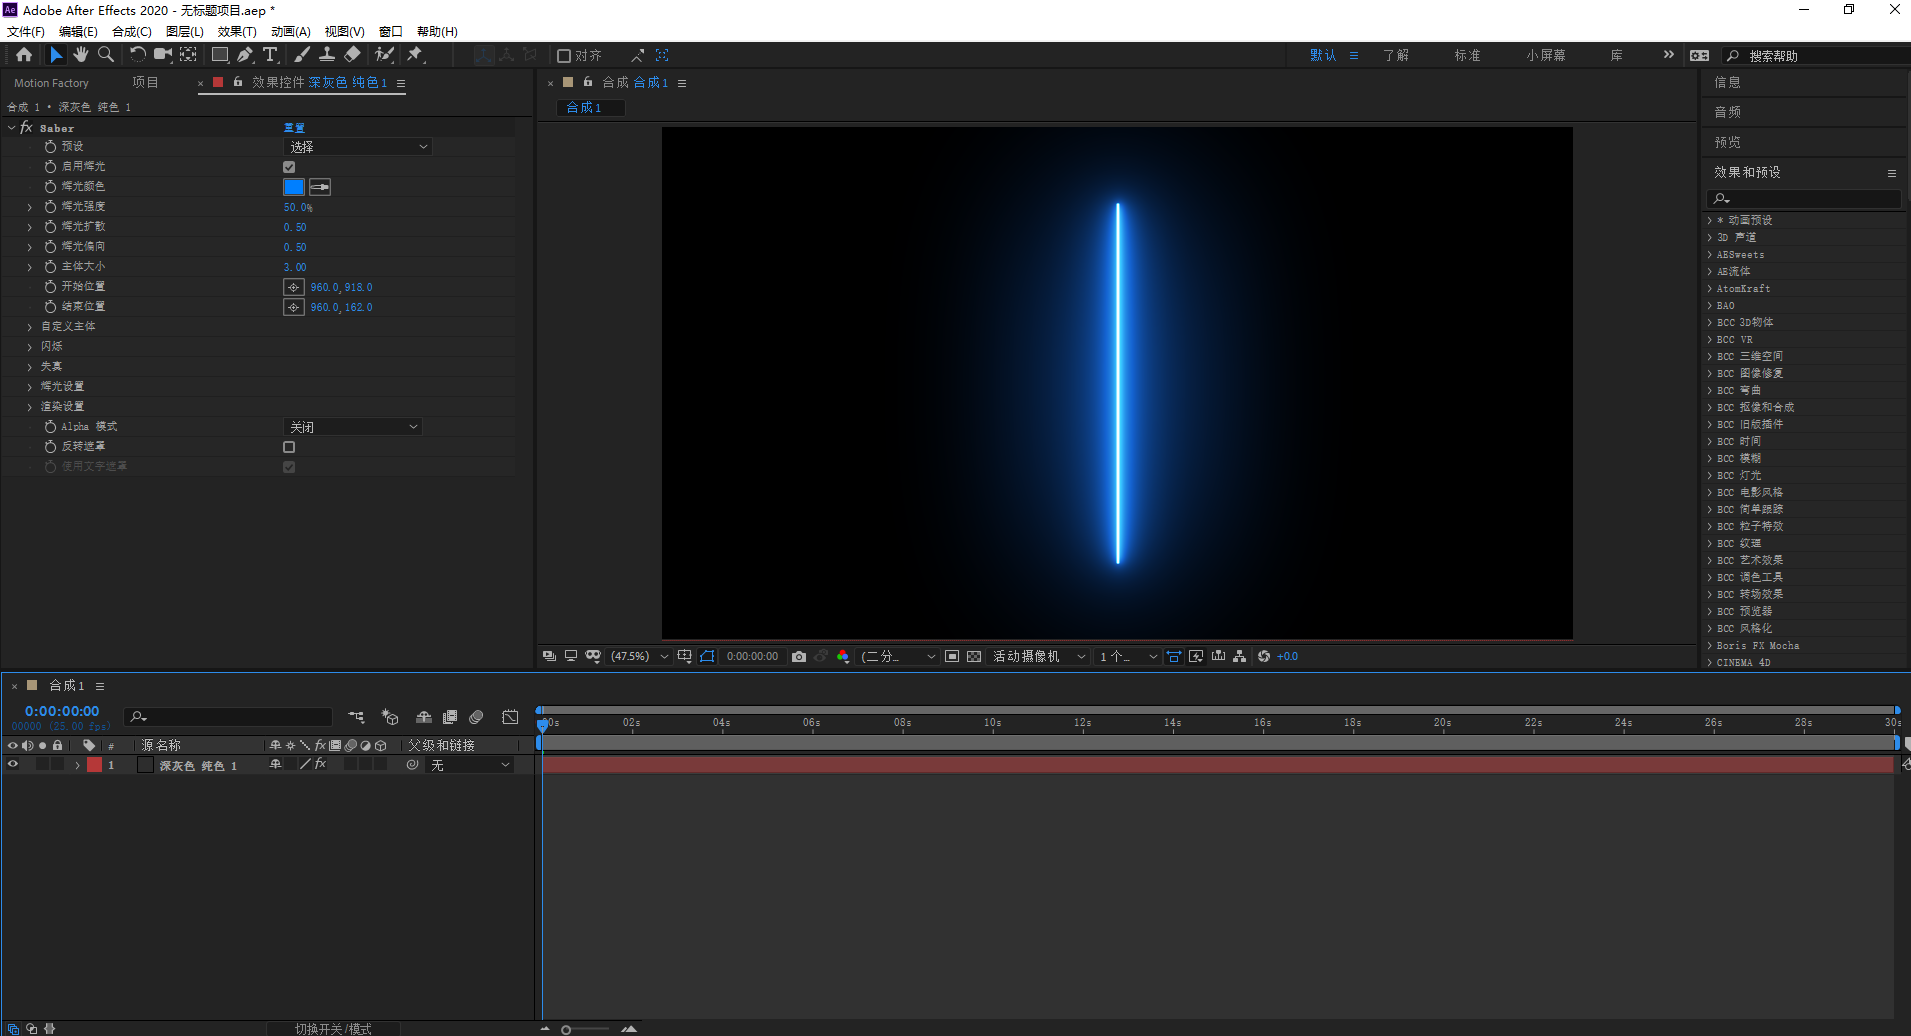Open the Alpha 模式 dropdown
This screenshot has height=1036, width=1911.
(353, 427)
